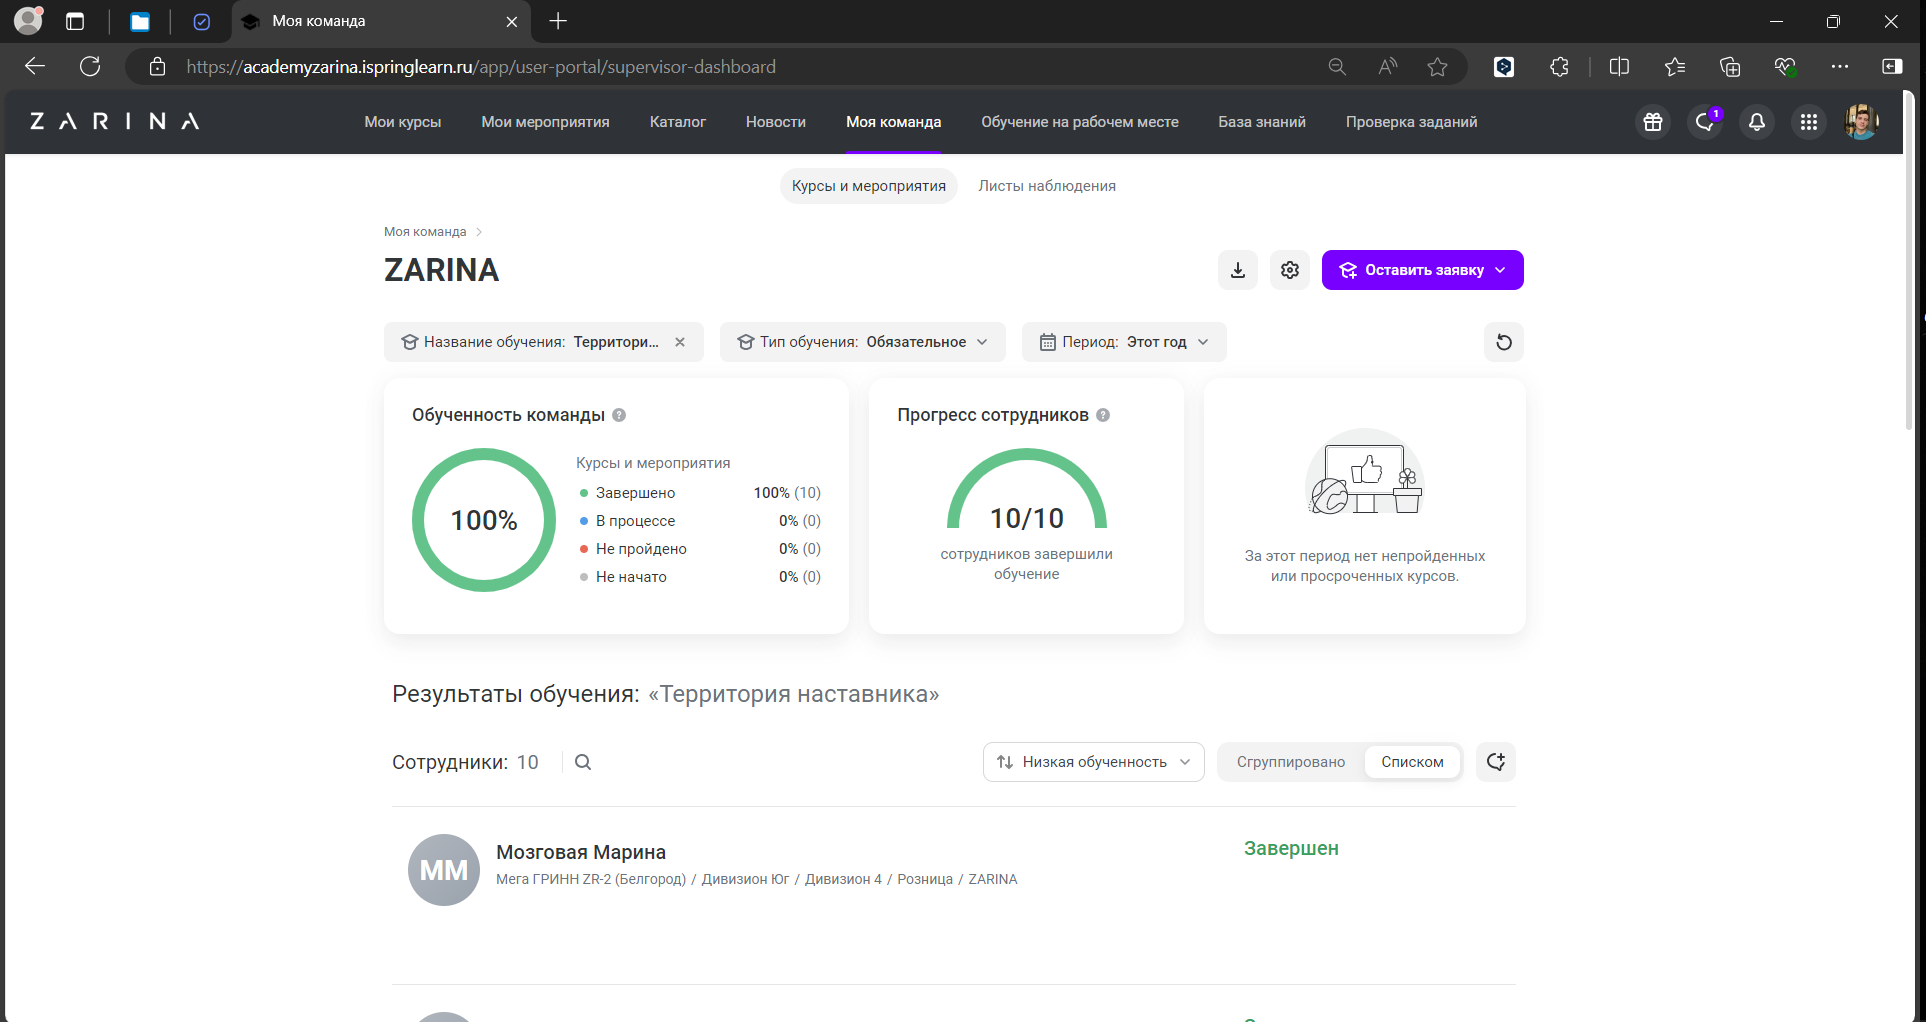Keep Списком view selected
The height and width of the screenshot is (1022, 1926).
[x=1412, y=761]
